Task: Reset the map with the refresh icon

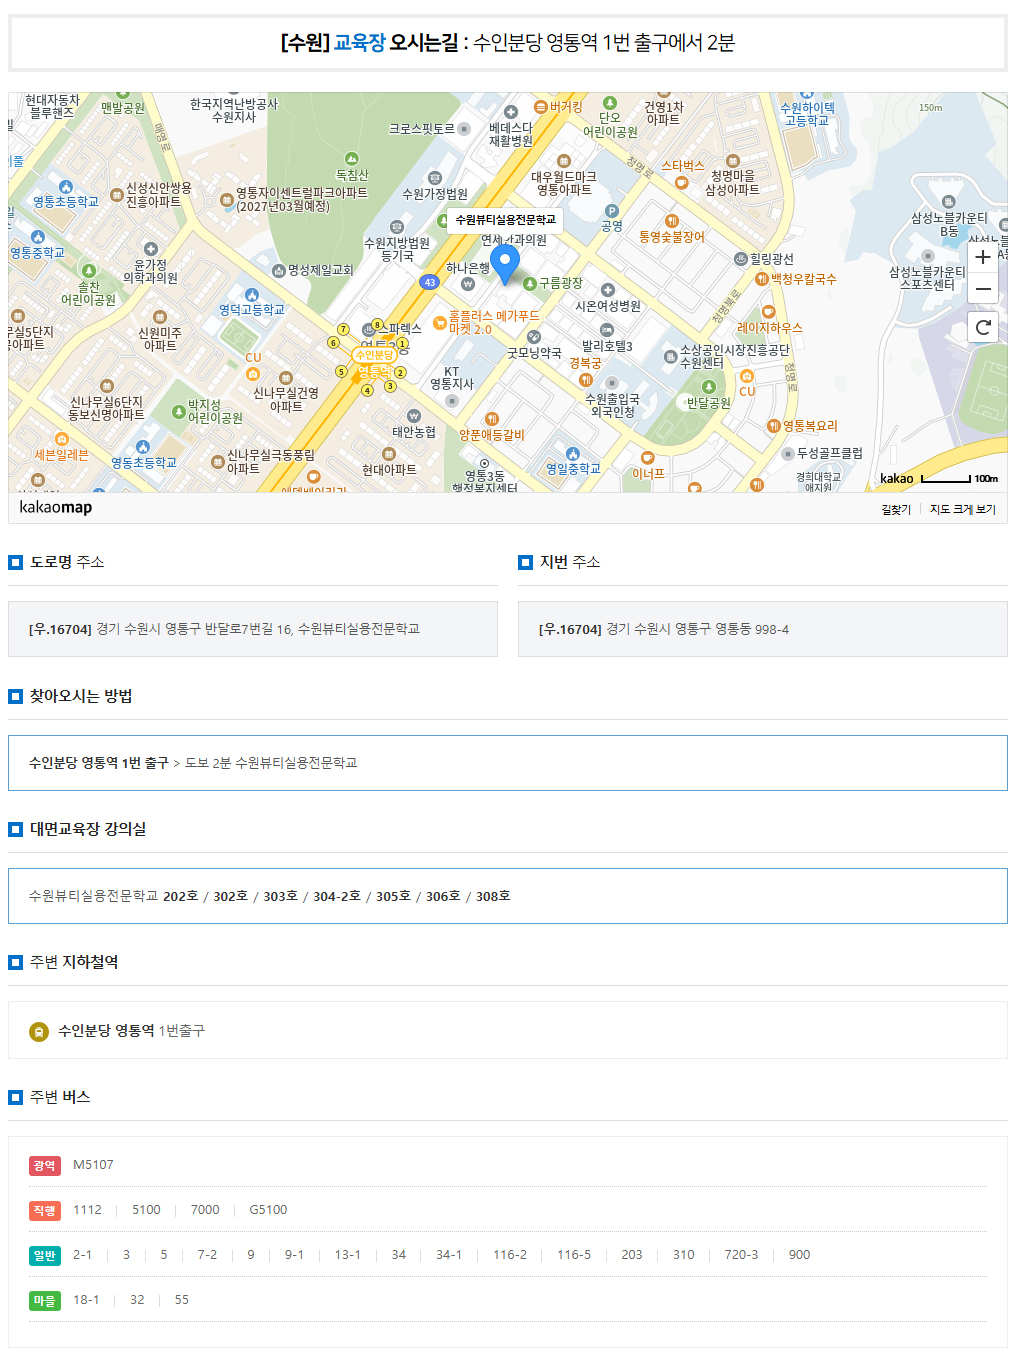Action: click(x=983, y=327)
